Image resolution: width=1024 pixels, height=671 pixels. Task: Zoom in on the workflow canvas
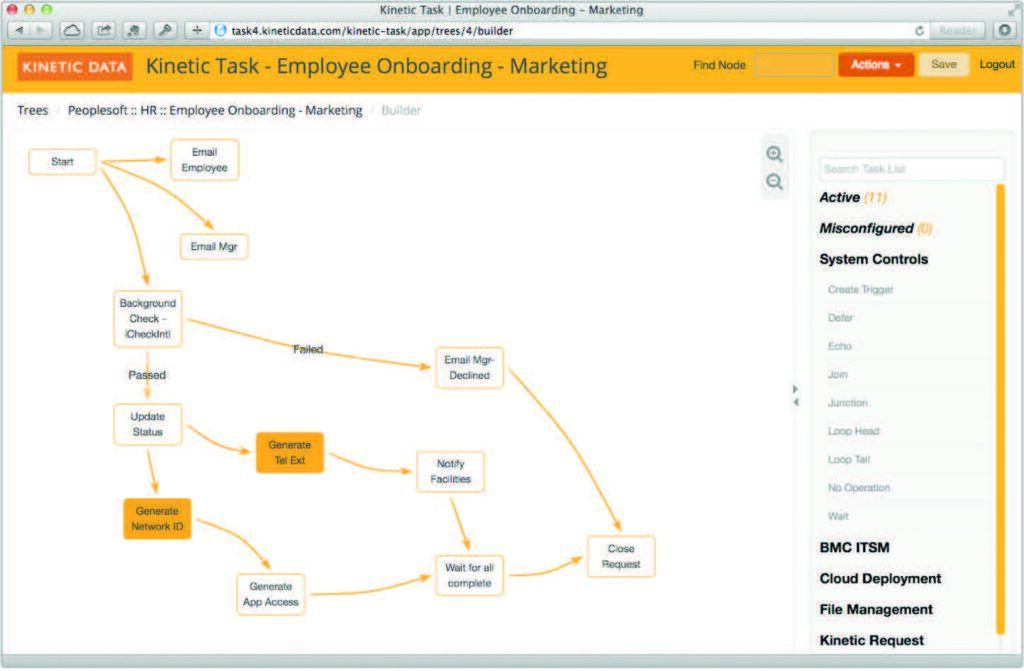774,154
